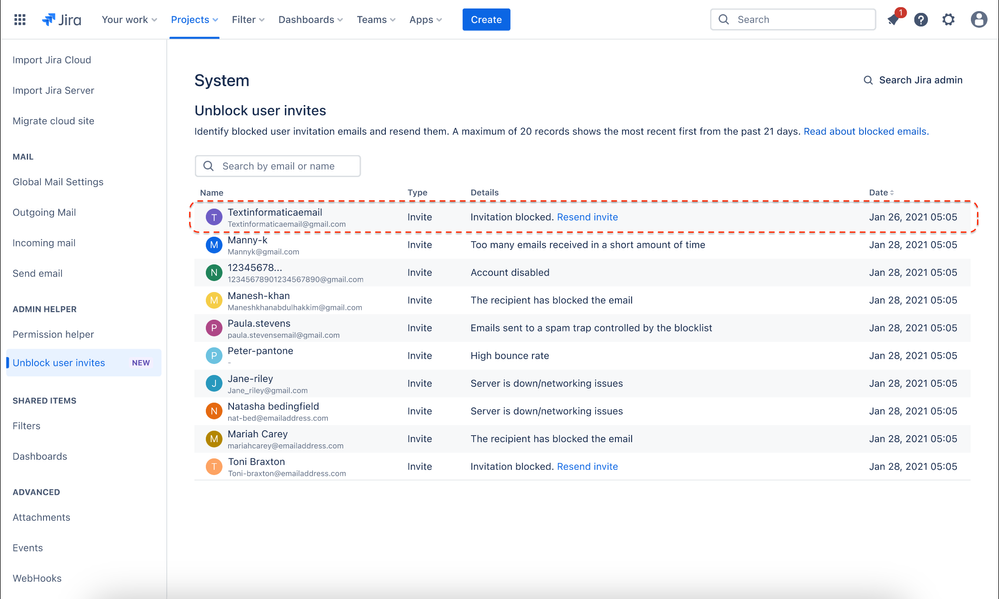Click Manesh-khan's yellow M avatar
This screenshot has width=999, height=599.
(x=213, y=300)
